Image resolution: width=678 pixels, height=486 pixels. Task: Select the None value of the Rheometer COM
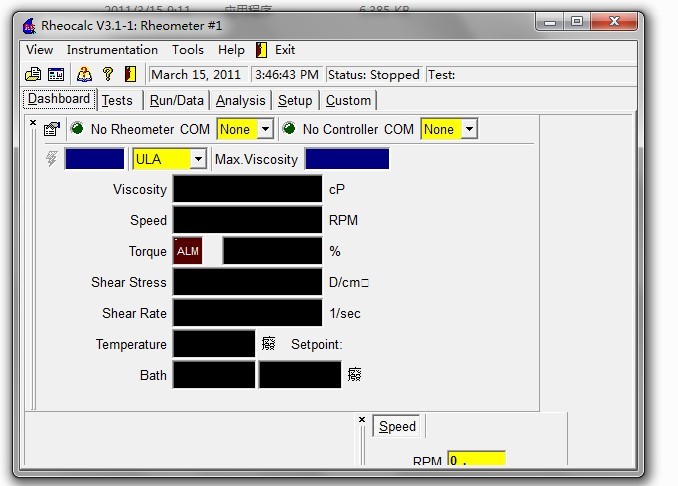[237, 129]
